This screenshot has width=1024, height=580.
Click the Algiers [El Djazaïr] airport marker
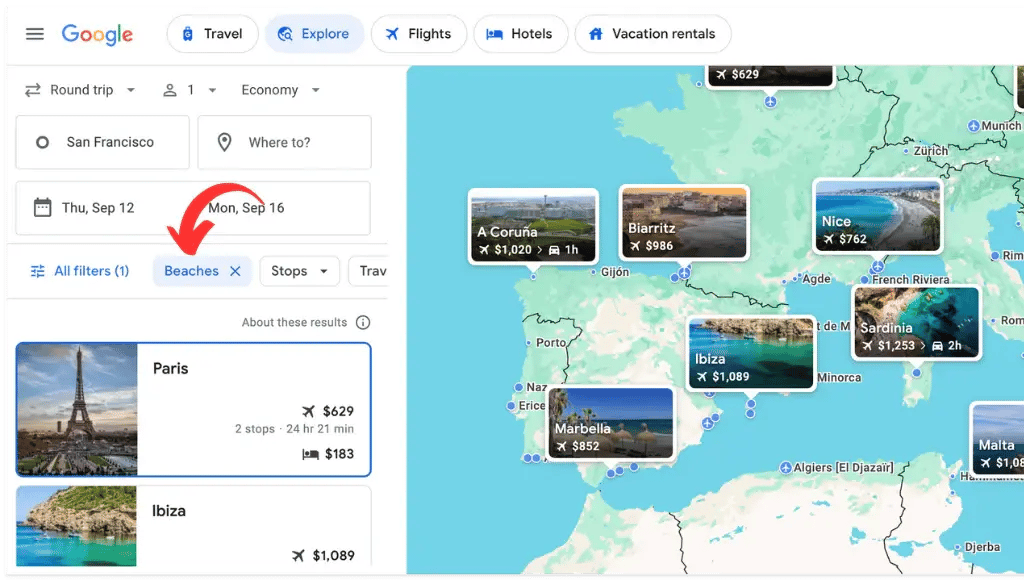[x=786, y=468]
